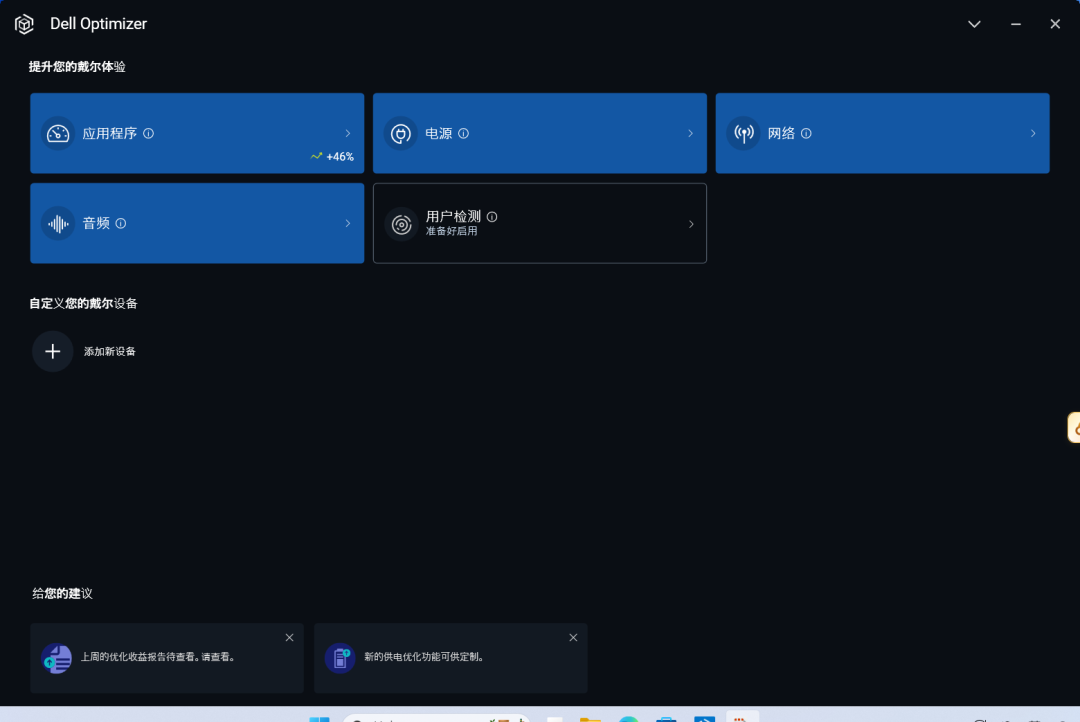Open the 应用程序 card label
This screenshot has width=1080, height=722.
110,134
